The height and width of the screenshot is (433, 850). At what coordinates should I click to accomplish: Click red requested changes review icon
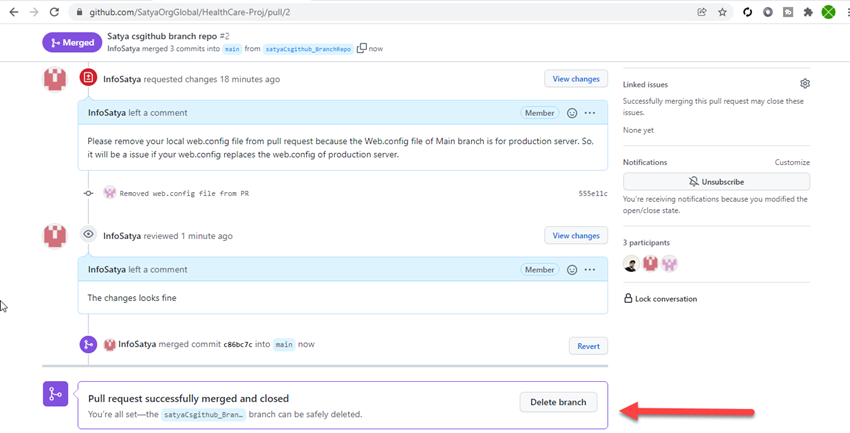click(x=88, y=77)
